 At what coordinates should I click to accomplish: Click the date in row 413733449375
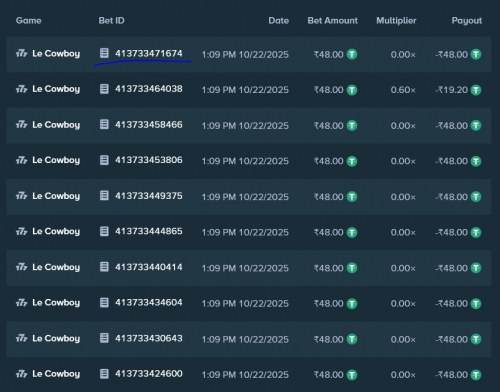click(245, 197)
